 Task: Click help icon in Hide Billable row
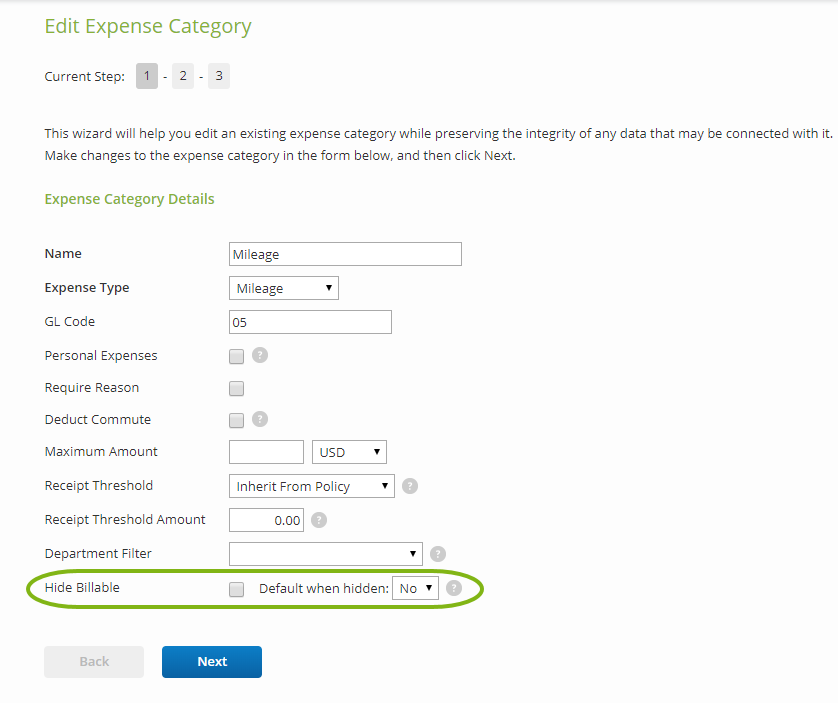click(x=454, y=588)
